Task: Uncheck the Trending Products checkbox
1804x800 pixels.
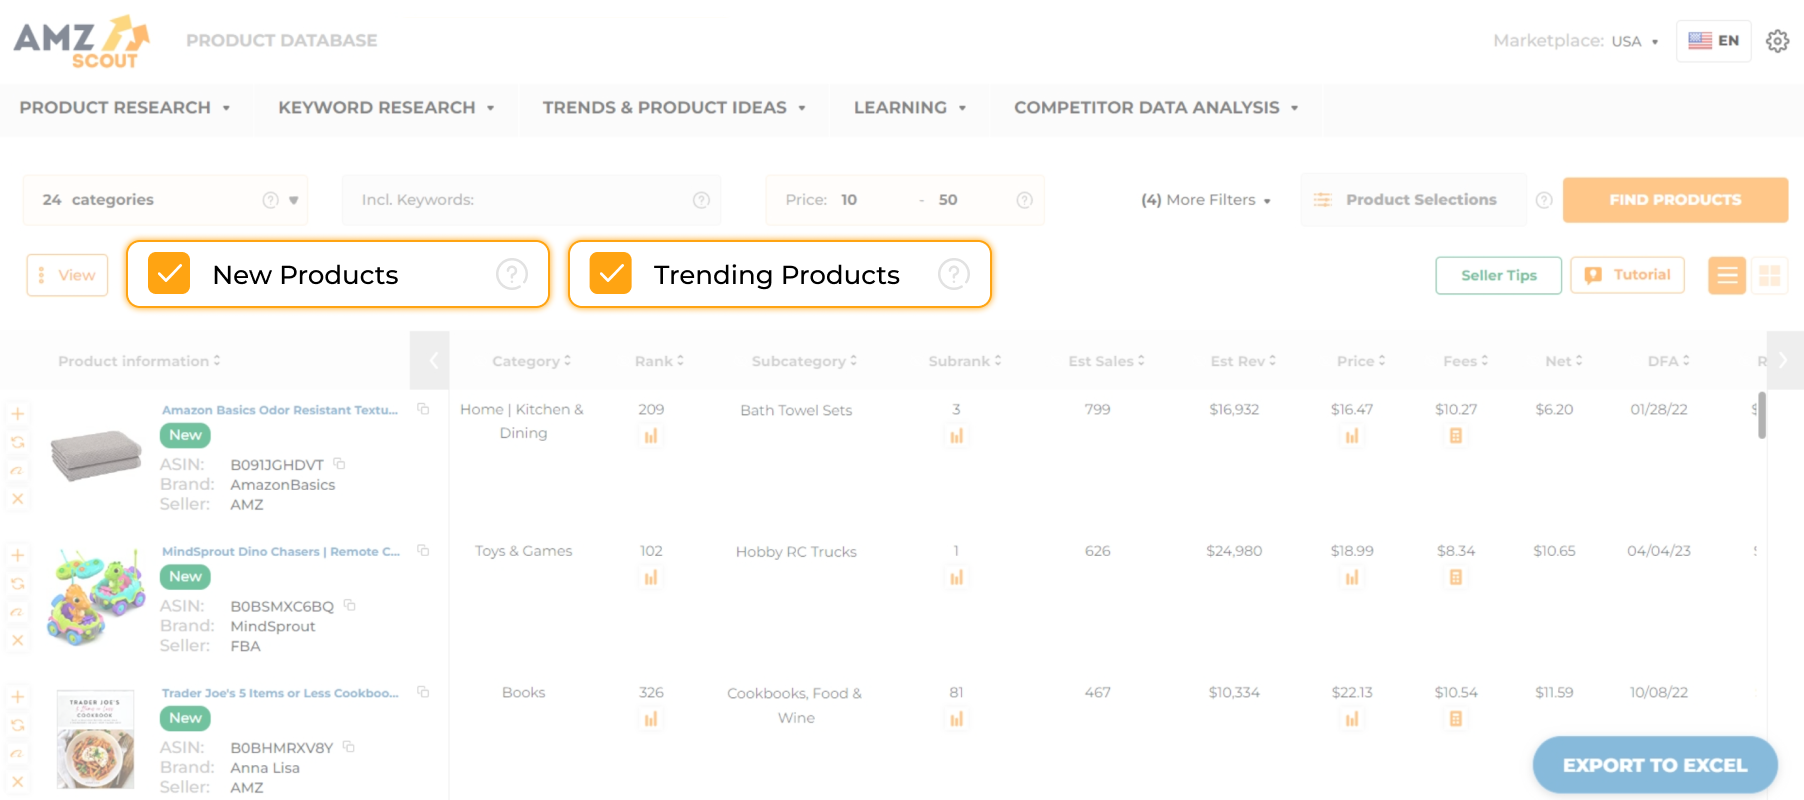Action: click(x=610, y=274)
